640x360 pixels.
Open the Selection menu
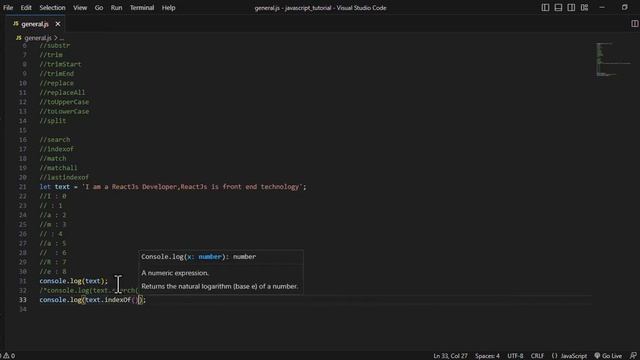(x=52, y=8)
